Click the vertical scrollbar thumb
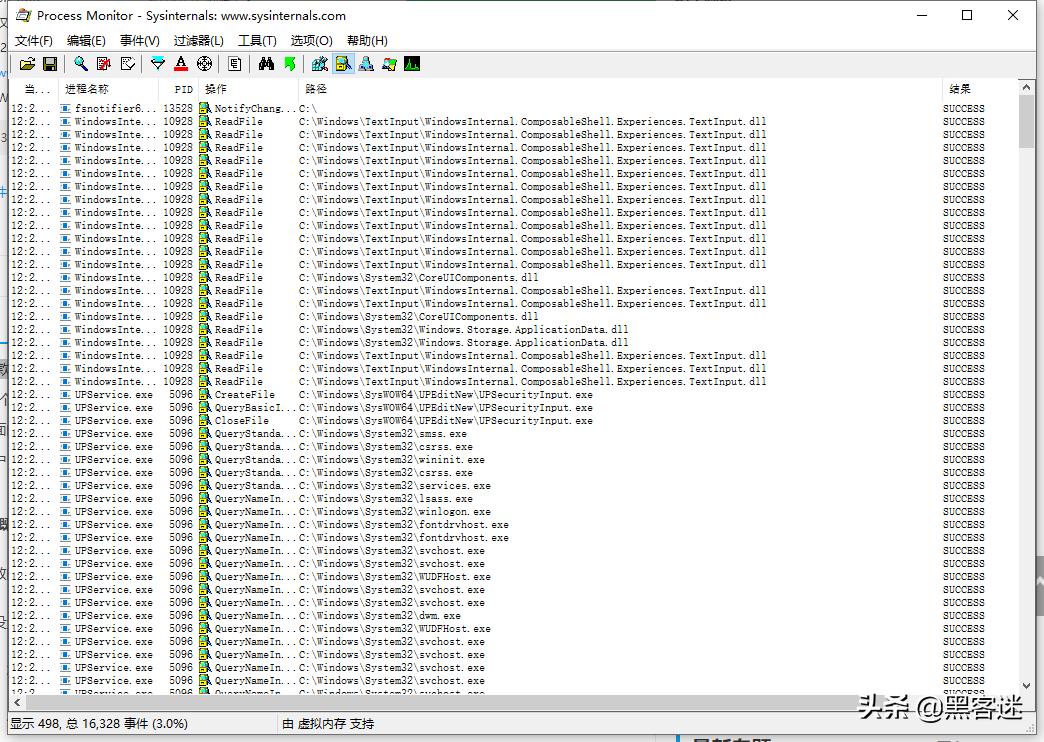 (1025, 121)
